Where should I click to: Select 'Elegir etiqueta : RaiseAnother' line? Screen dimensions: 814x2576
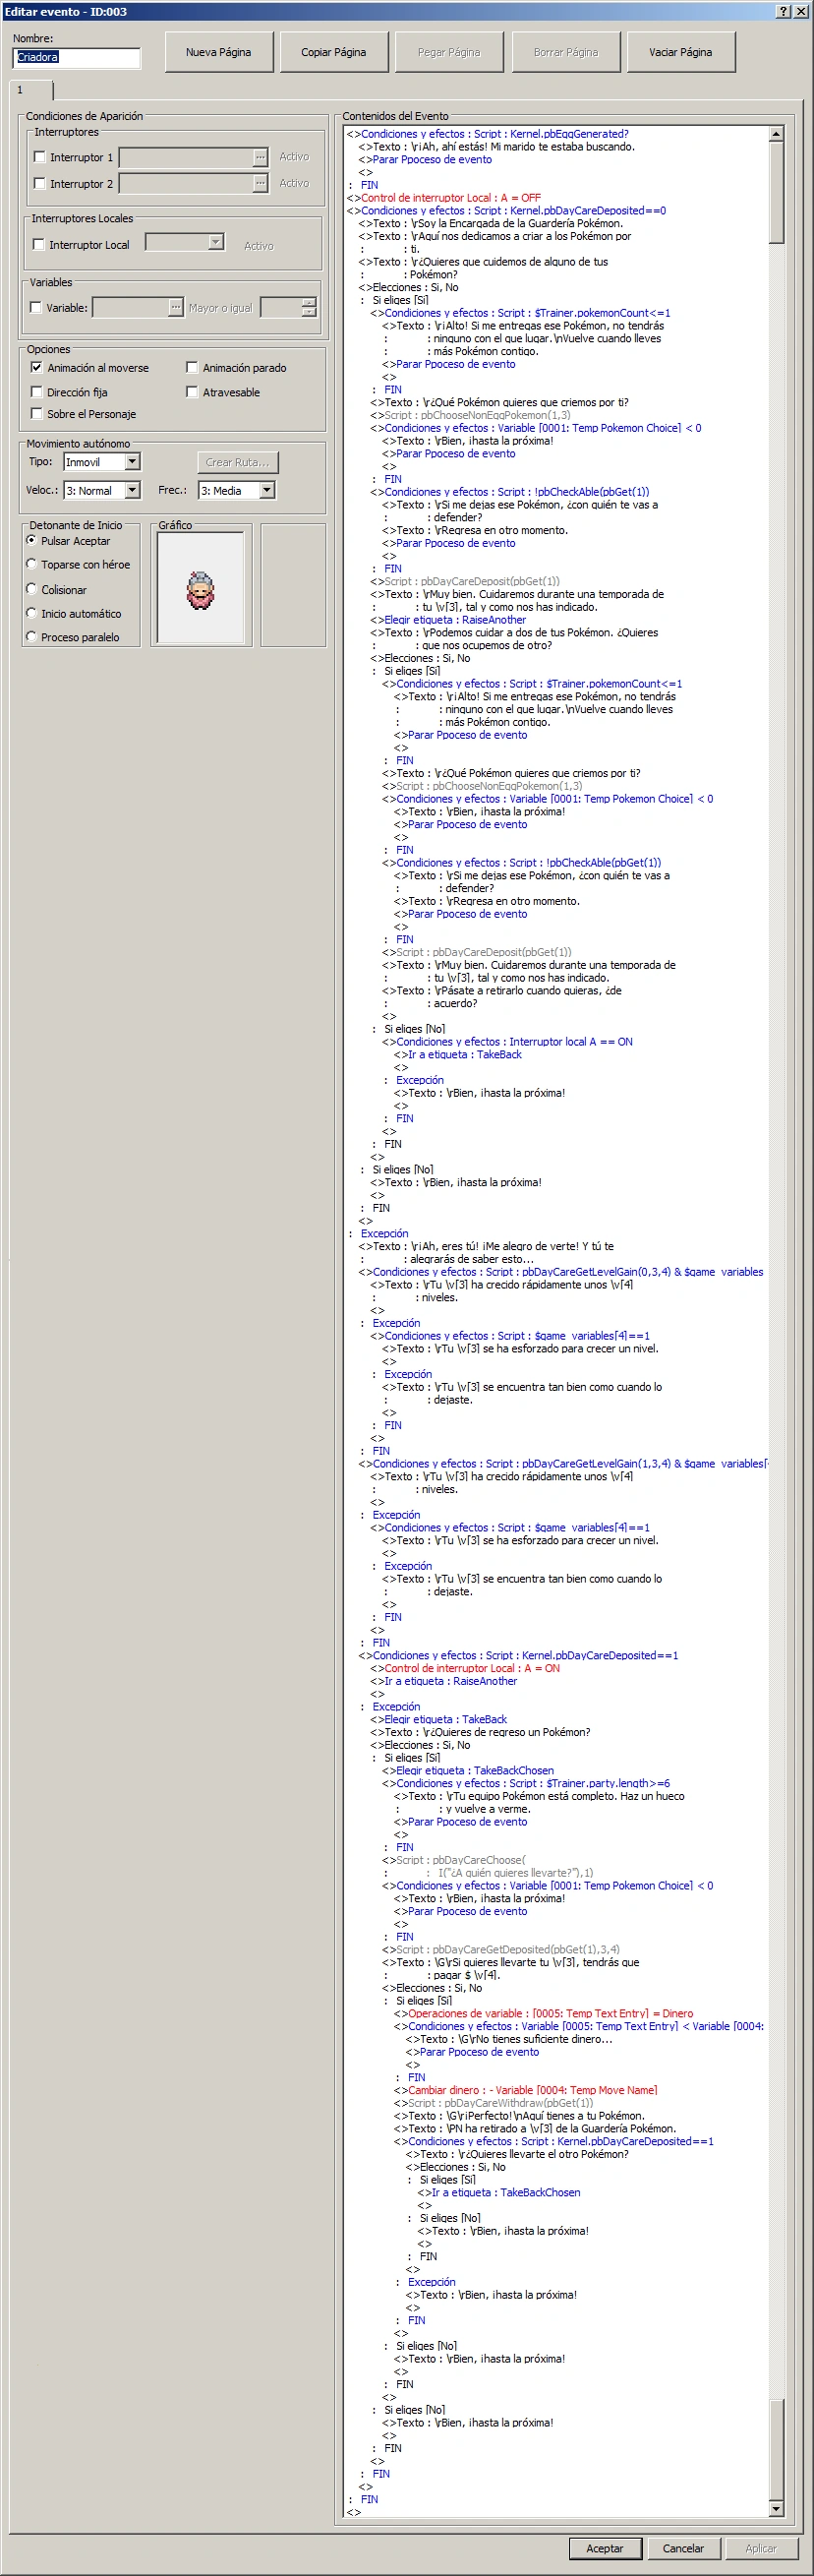pos(448,620)
